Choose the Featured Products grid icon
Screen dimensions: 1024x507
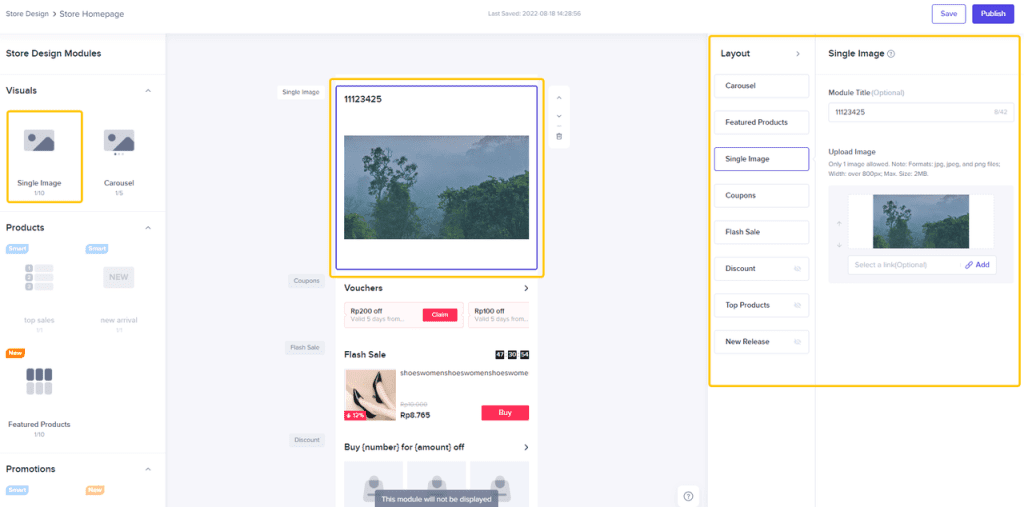coord(39,382)
